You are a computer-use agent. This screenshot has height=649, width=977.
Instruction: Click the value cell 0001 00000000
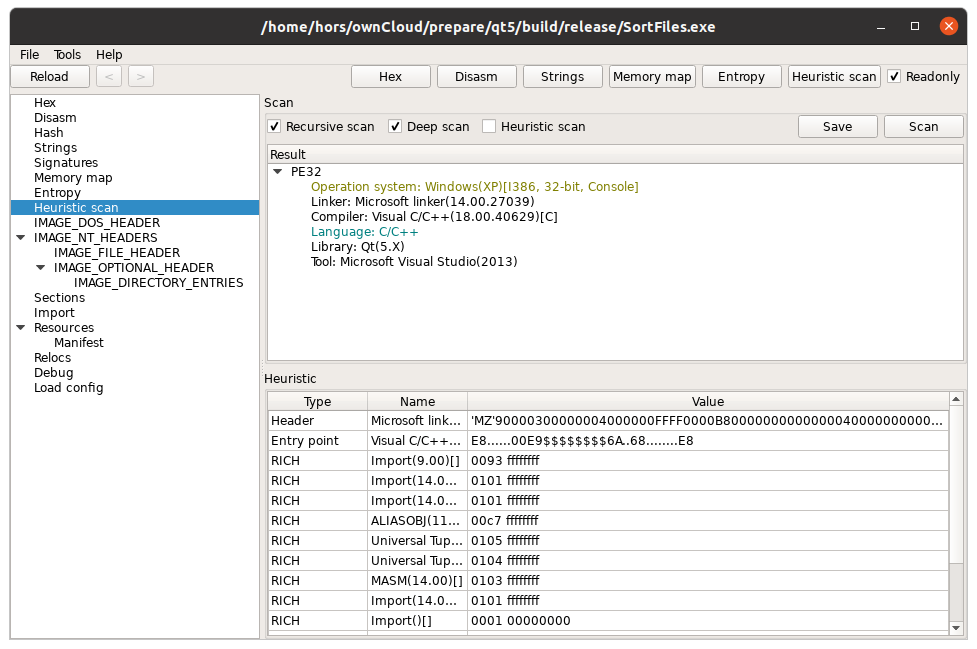tap(708, 621)
